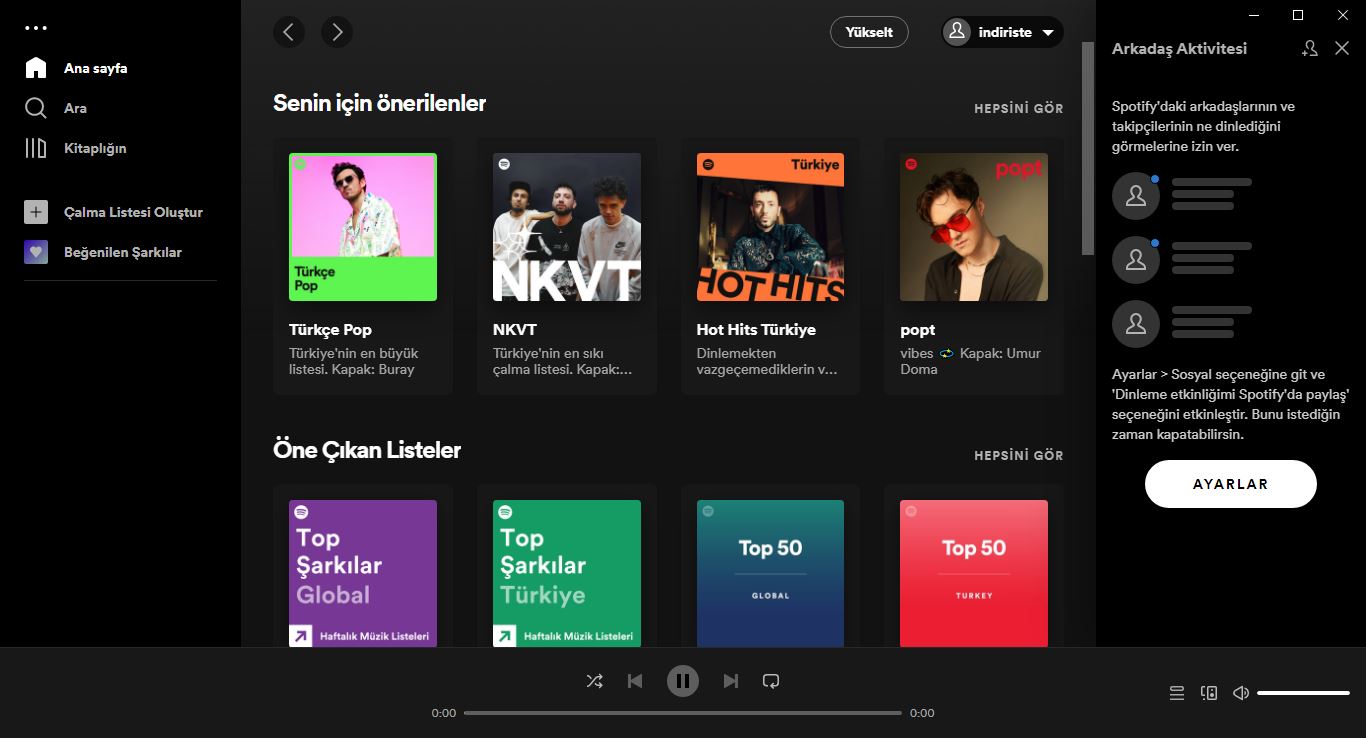This screenshot has width=1366, height=738.
Task: Click HEPSİNİ GÖR for Senin için önerilenler
Action: pos(1019,108)
